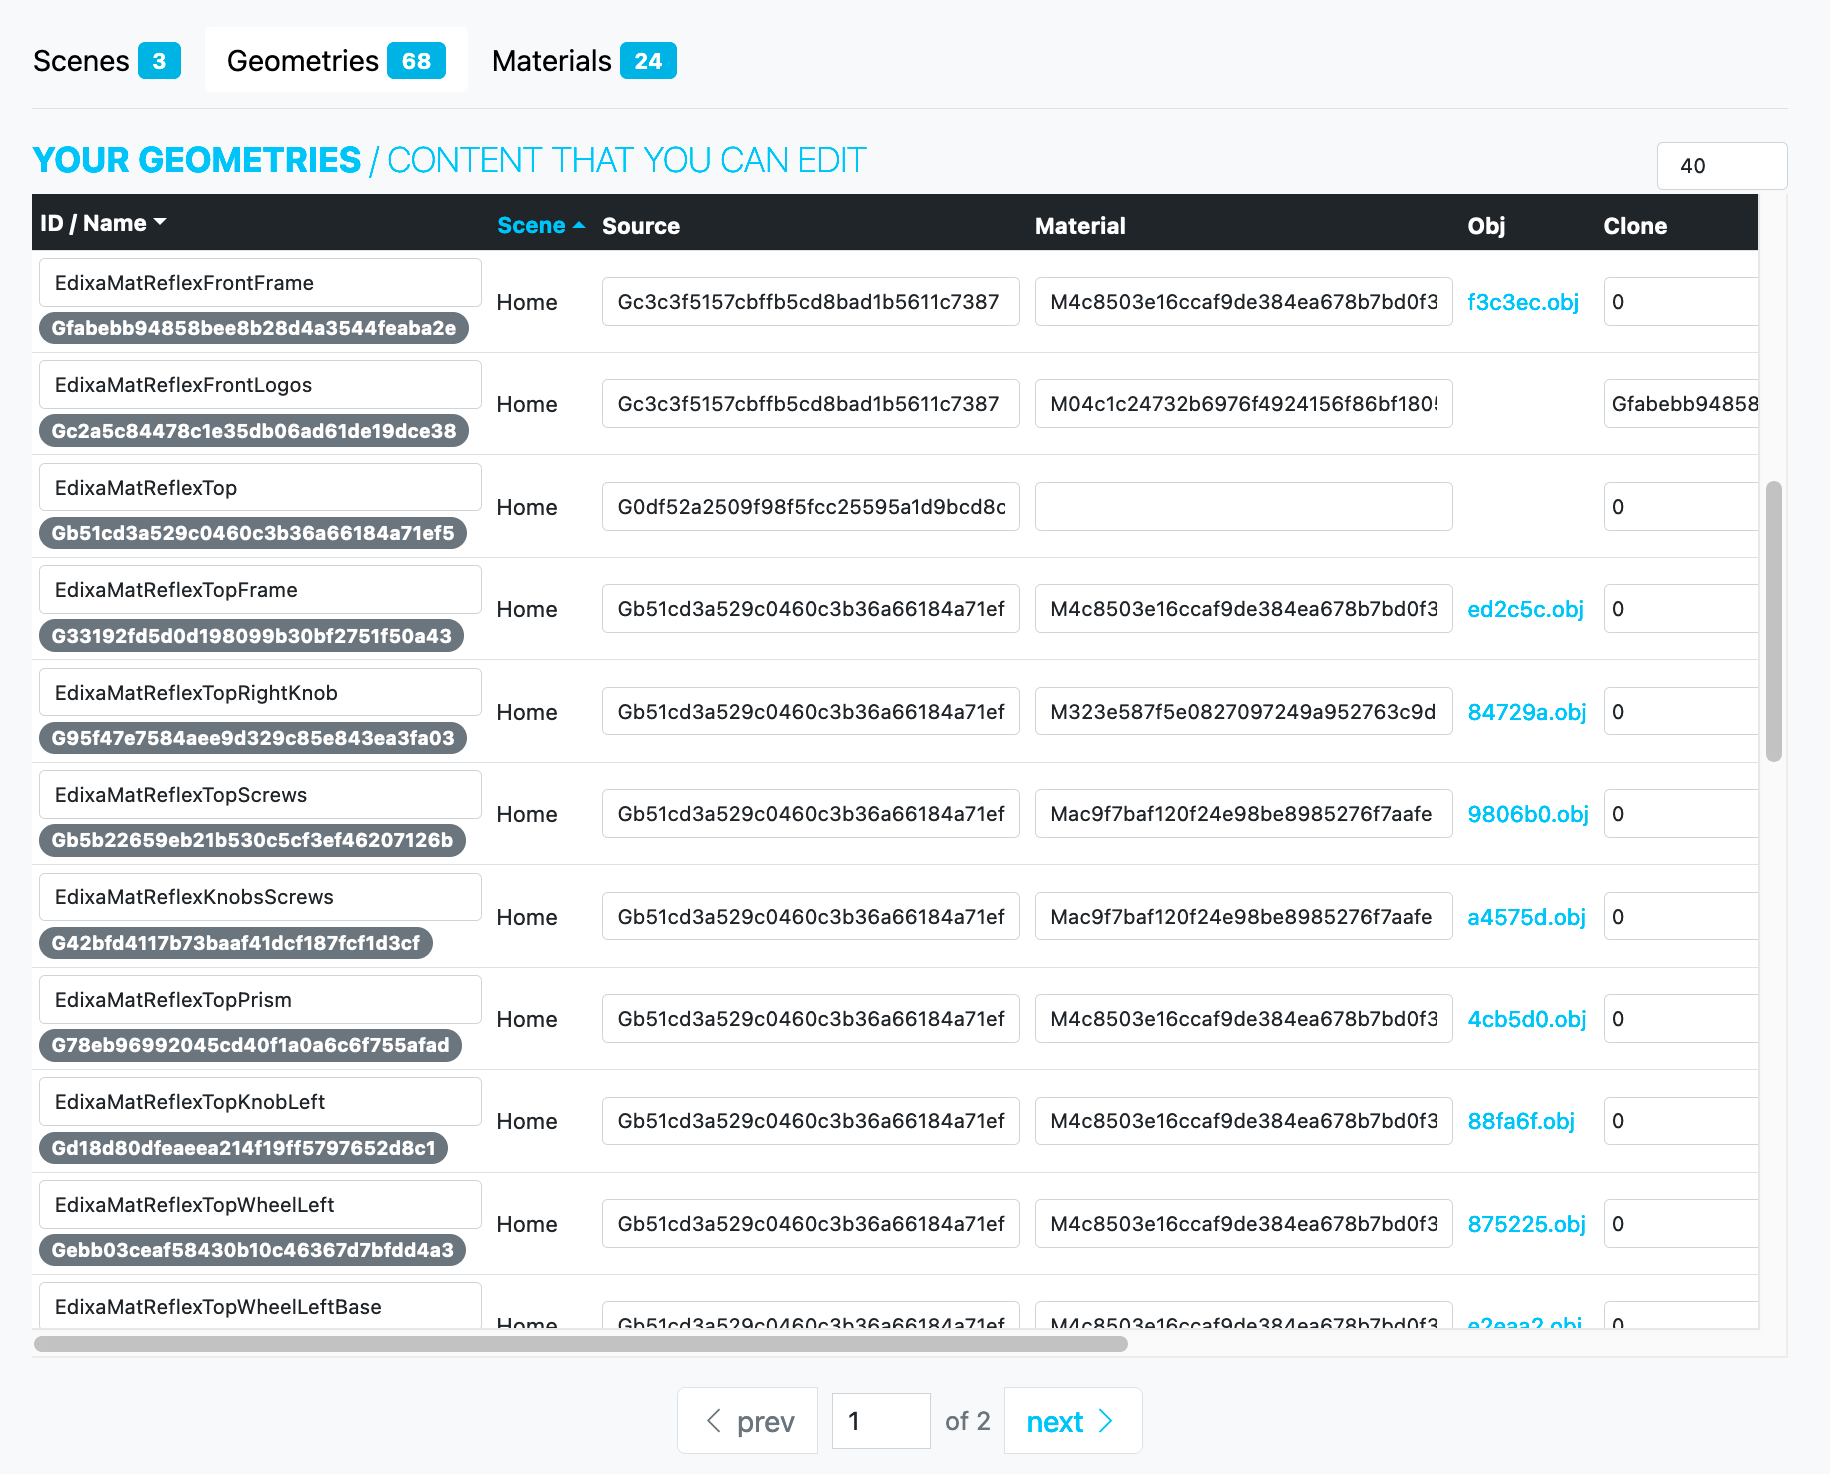The height and width of the screenshot is (1474, 1830).
Task: Download the f3c3ec.obj file
Action: (x=1522, y=302)
